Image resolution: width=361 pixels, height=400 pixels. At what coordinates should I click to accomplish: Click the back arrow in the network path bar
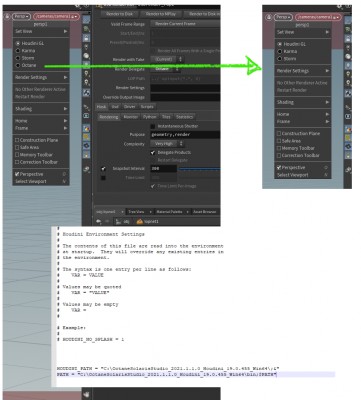pos(99,221)
